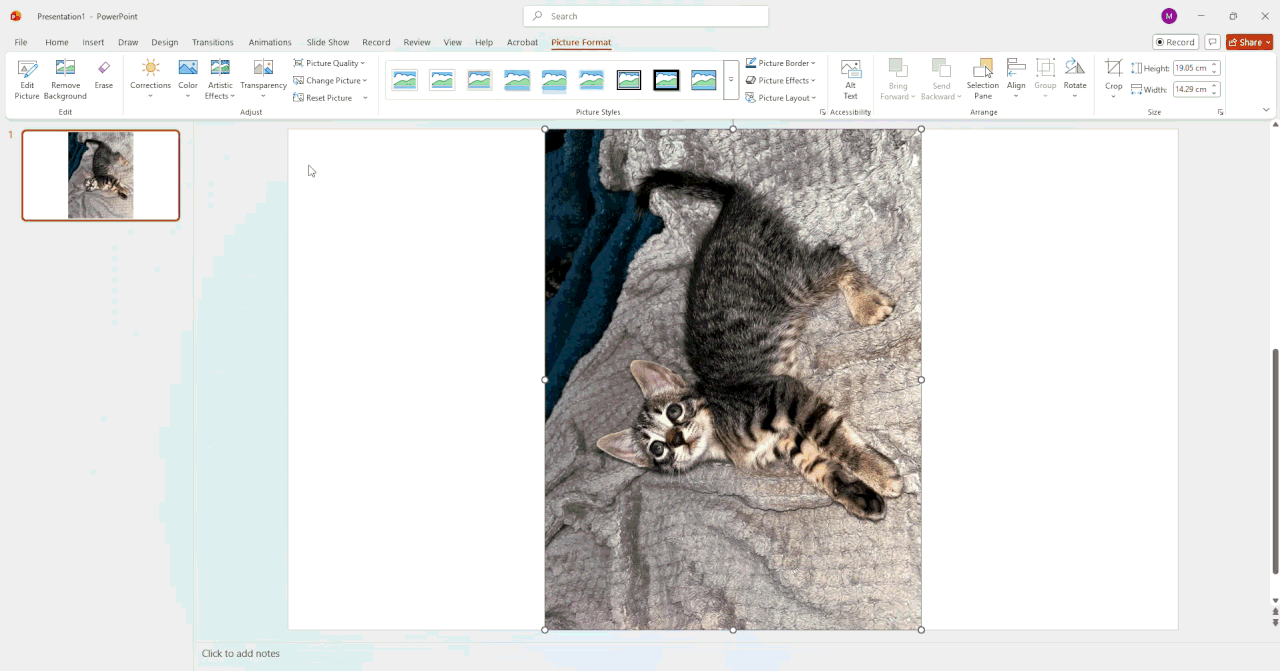Image resolution: width=1280 pixels, height=671 pixels.
Task: Open the Color options dropdown
Action: pyautogui.click(x=188, y=79)
